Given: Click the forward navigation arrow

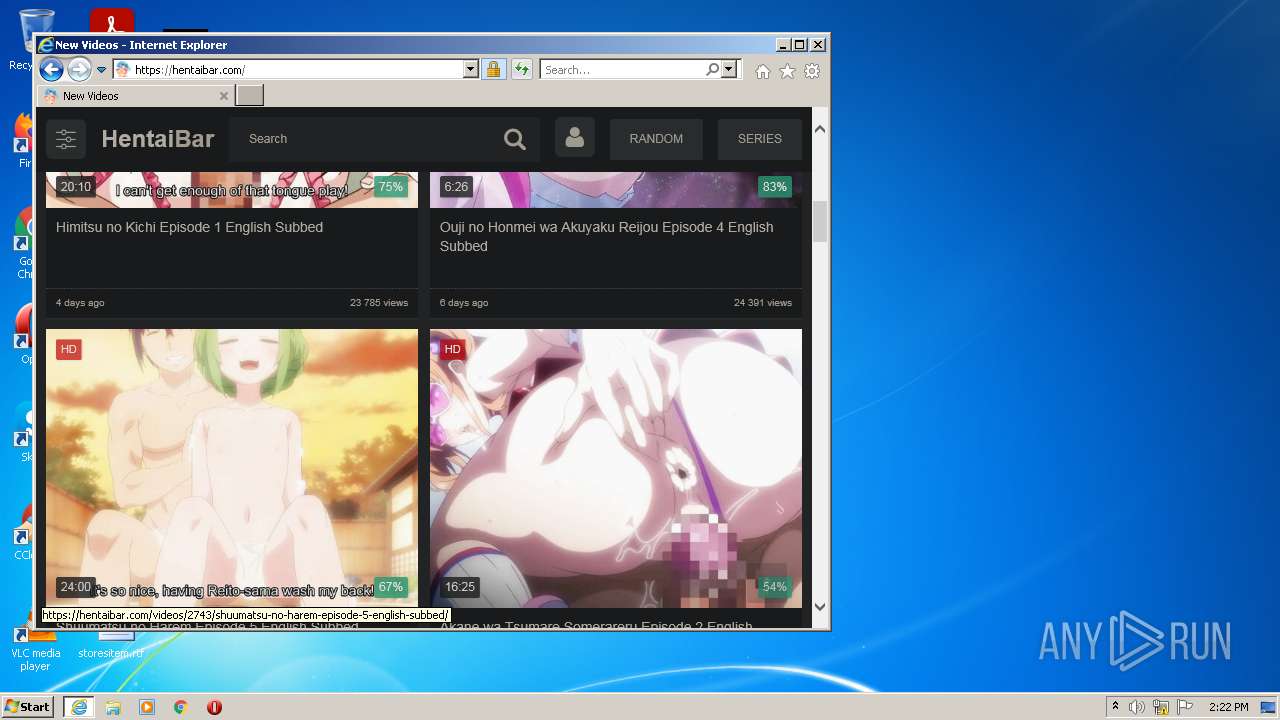Looking at the screenshot, I should [79, 70].
